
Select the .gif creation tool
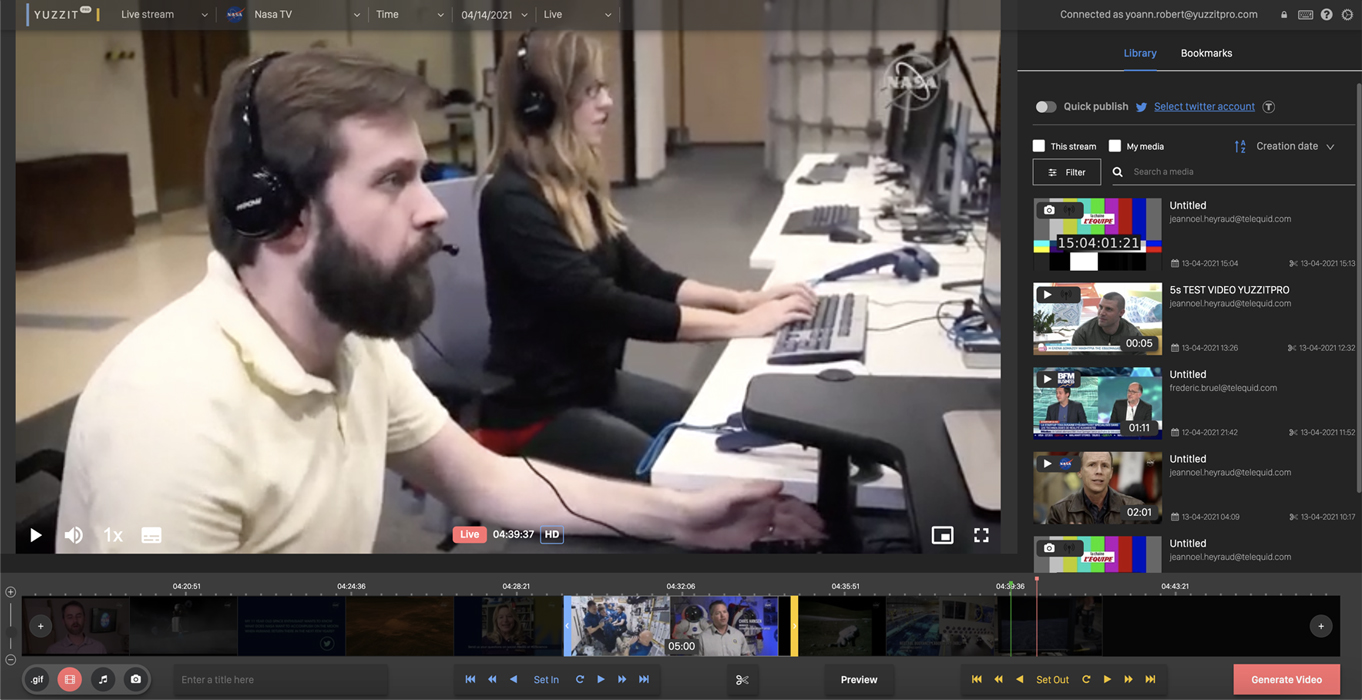click(36, 679)
